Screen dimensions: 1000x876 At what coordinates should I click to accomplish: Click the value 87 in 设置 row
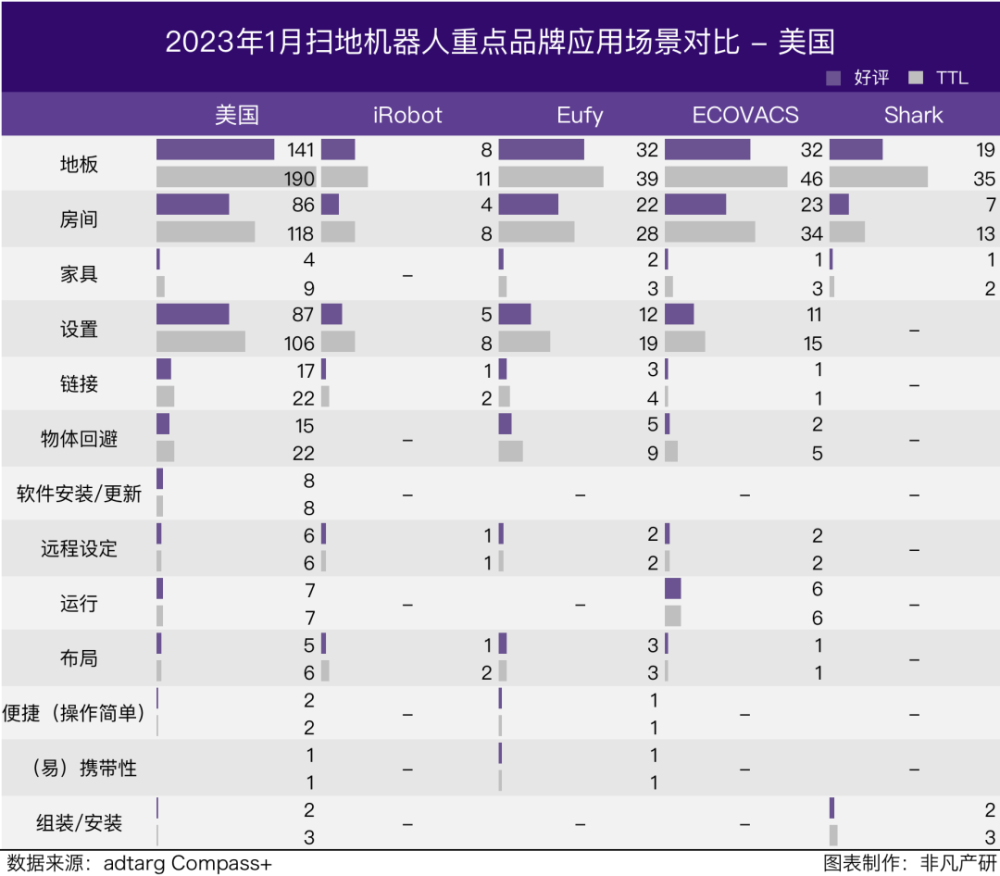click(x=303, y=314)
